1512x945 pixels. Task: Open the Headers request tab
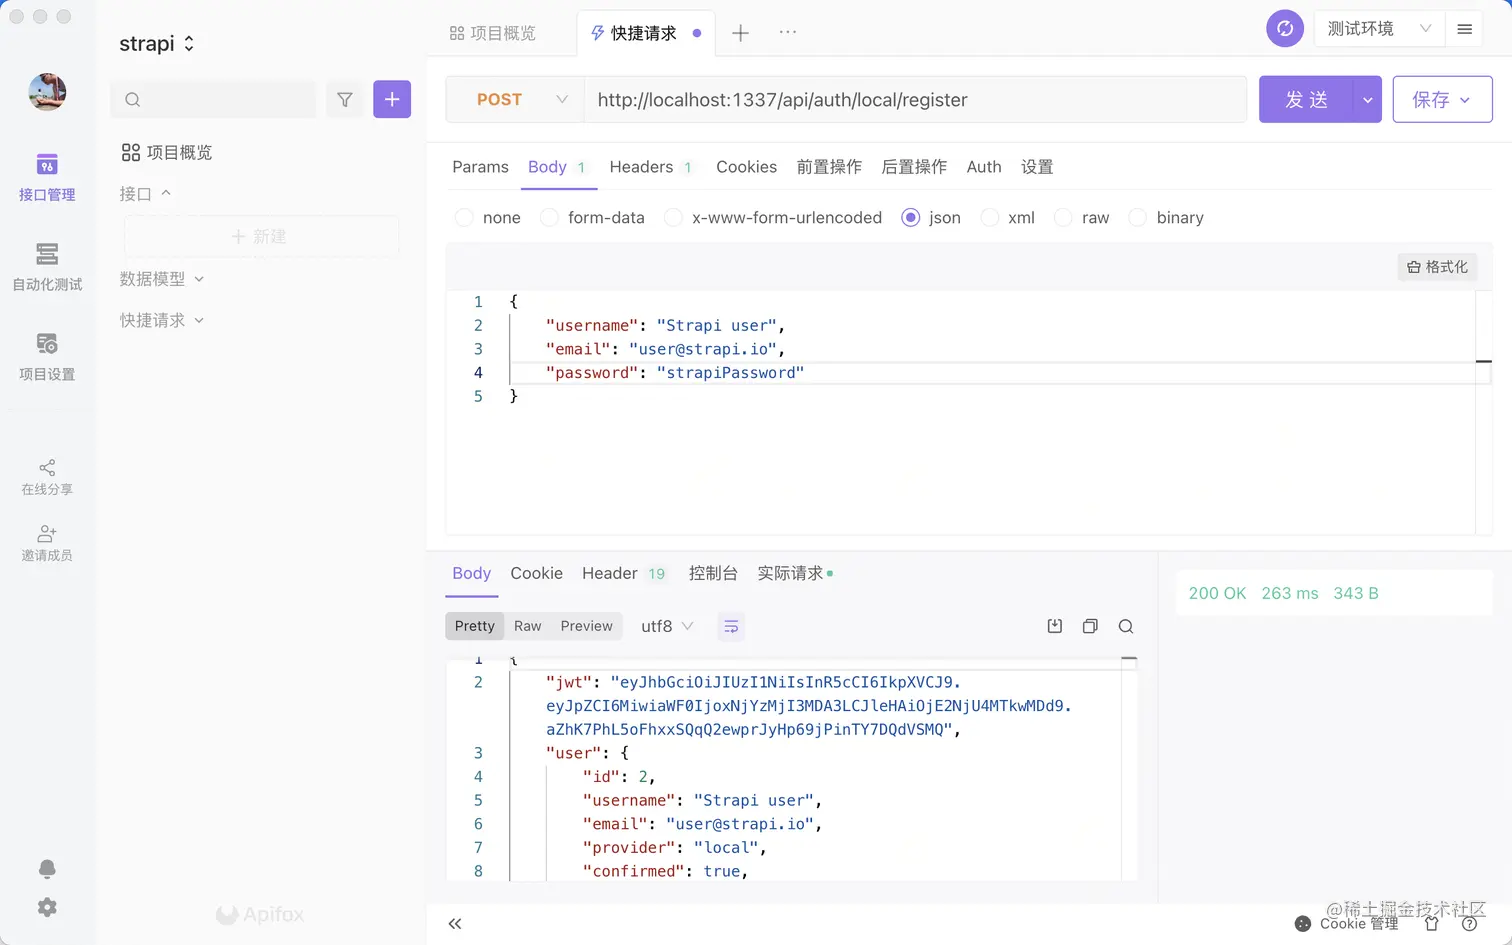[650, 167]
